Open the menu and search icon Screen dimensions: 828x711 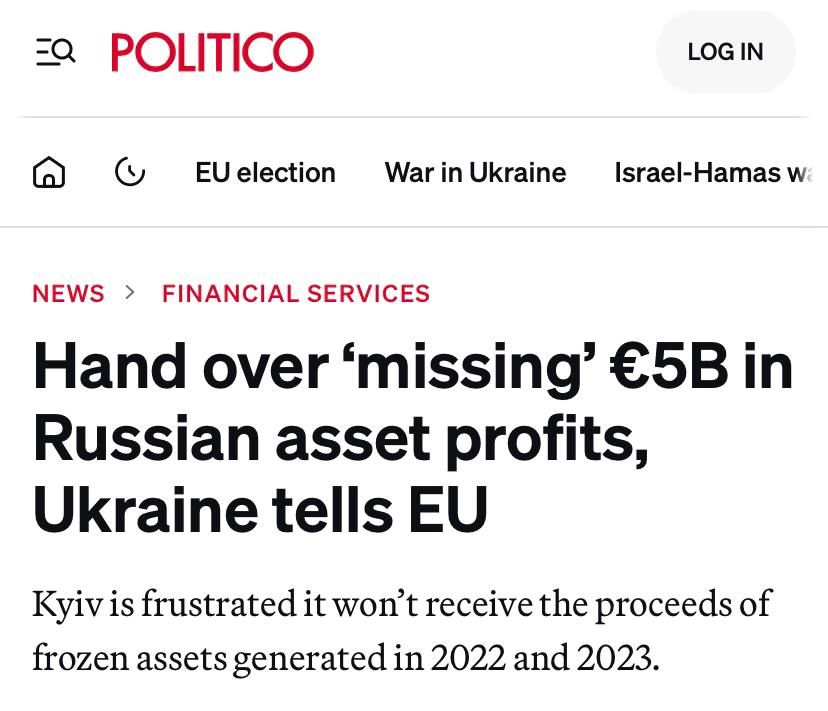55,51
